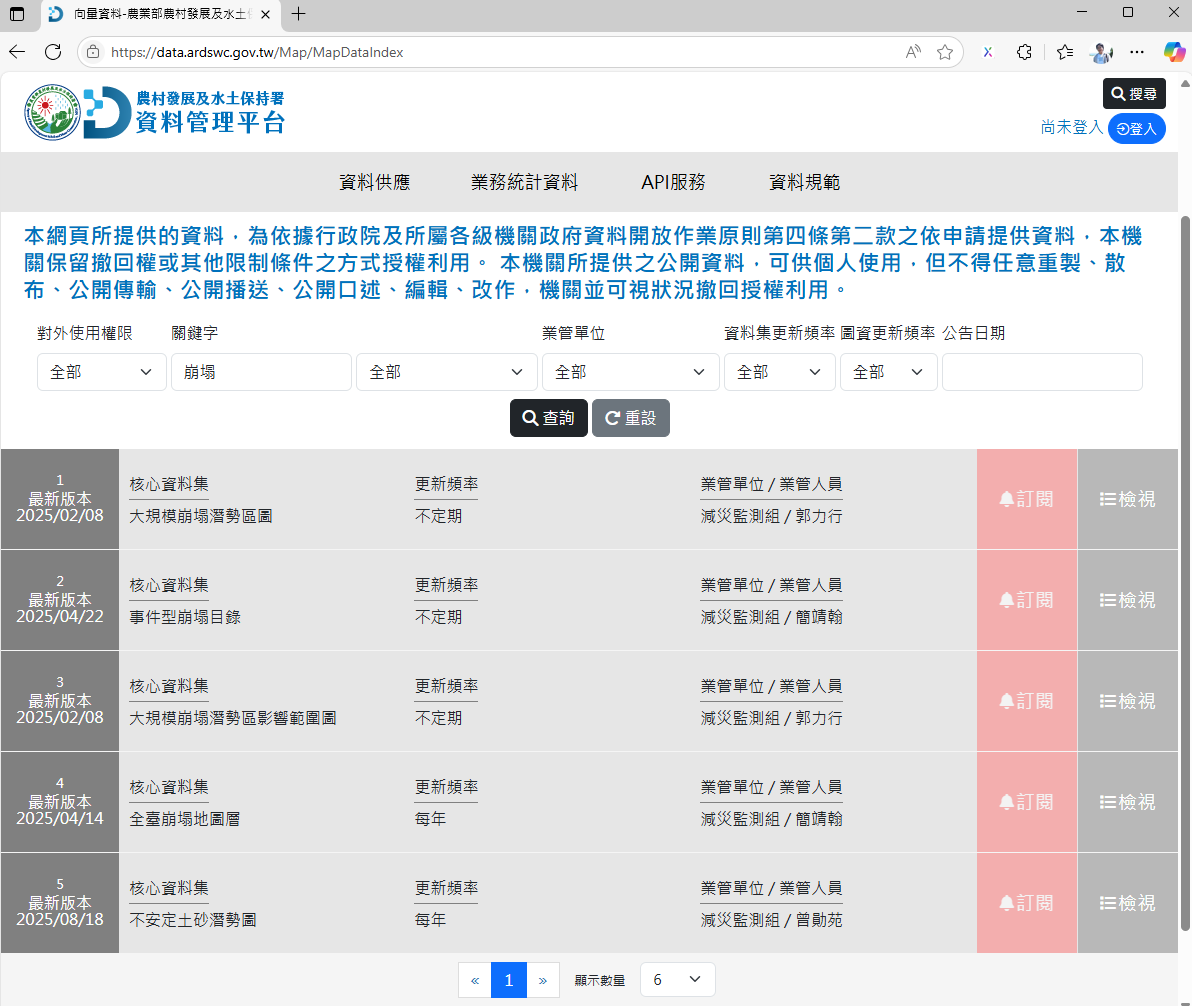Click the 重設 reset button
This screenshot has height=1006, width=1192.
(631, 418)
